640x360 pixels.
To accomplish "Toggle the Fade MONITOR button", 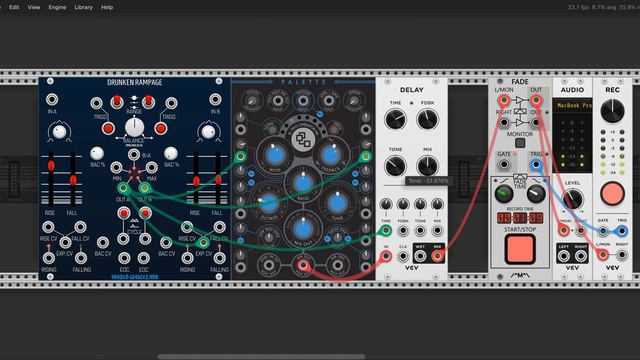I will tap(520, 143).
